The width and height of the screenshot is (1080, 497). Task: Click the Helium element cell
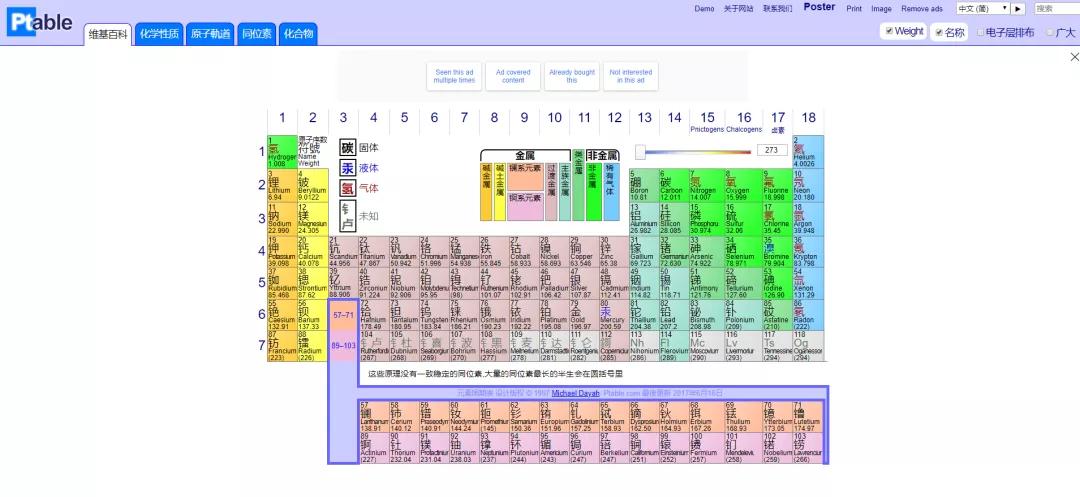pos(808,152)
